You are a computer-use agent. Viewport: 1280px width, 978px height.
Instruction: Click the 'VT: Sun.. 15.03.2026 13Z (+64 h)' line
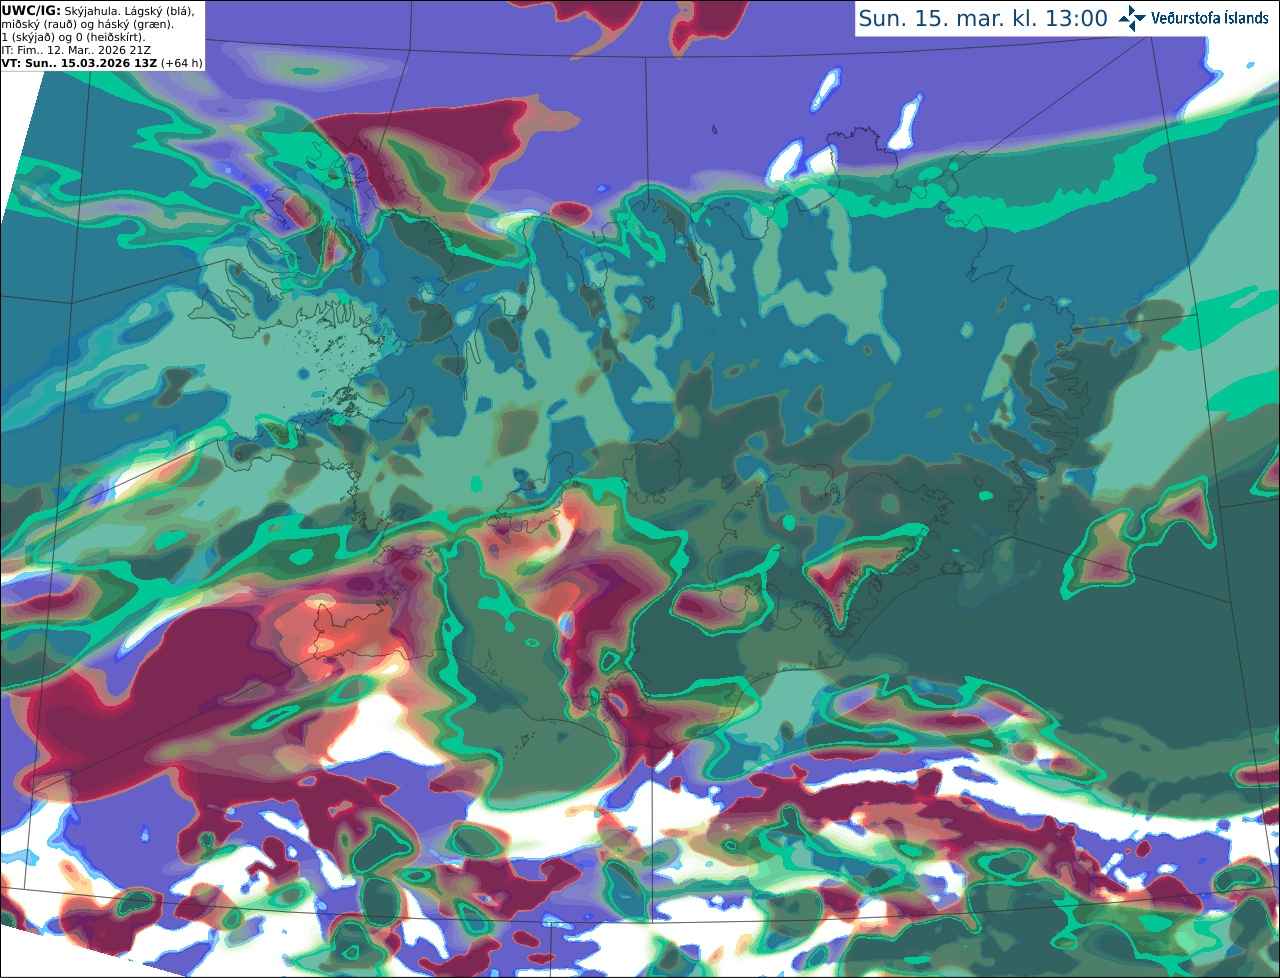102,63
